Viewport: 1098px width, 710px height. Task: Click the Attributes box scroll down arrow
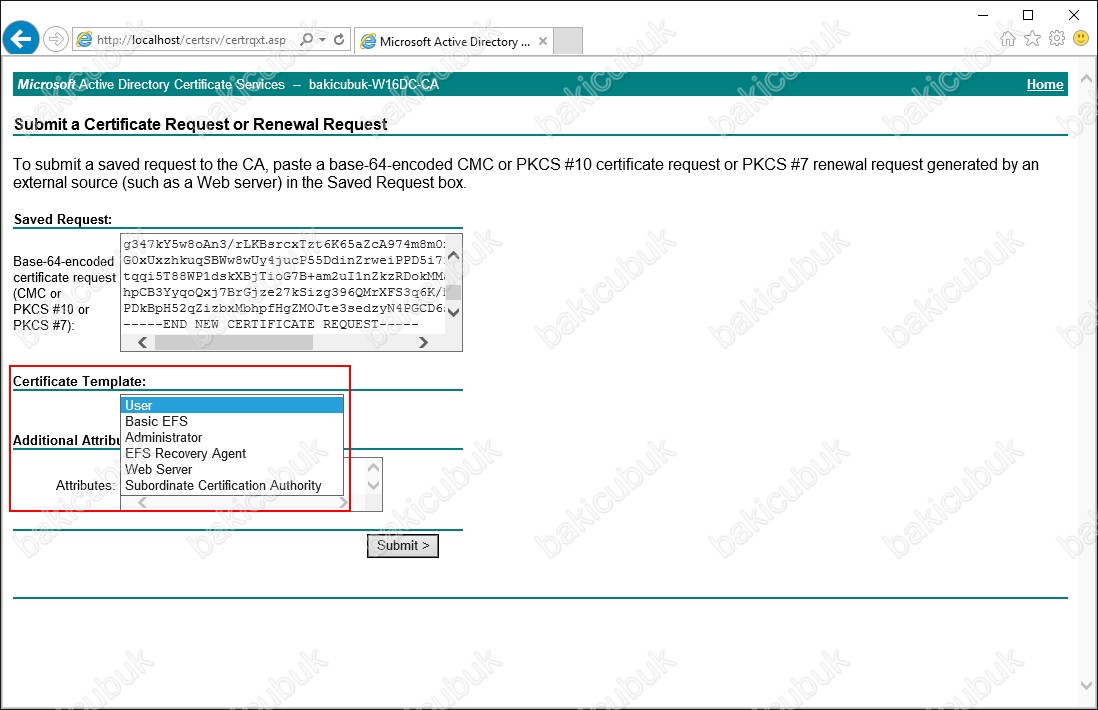click(374, 485)
